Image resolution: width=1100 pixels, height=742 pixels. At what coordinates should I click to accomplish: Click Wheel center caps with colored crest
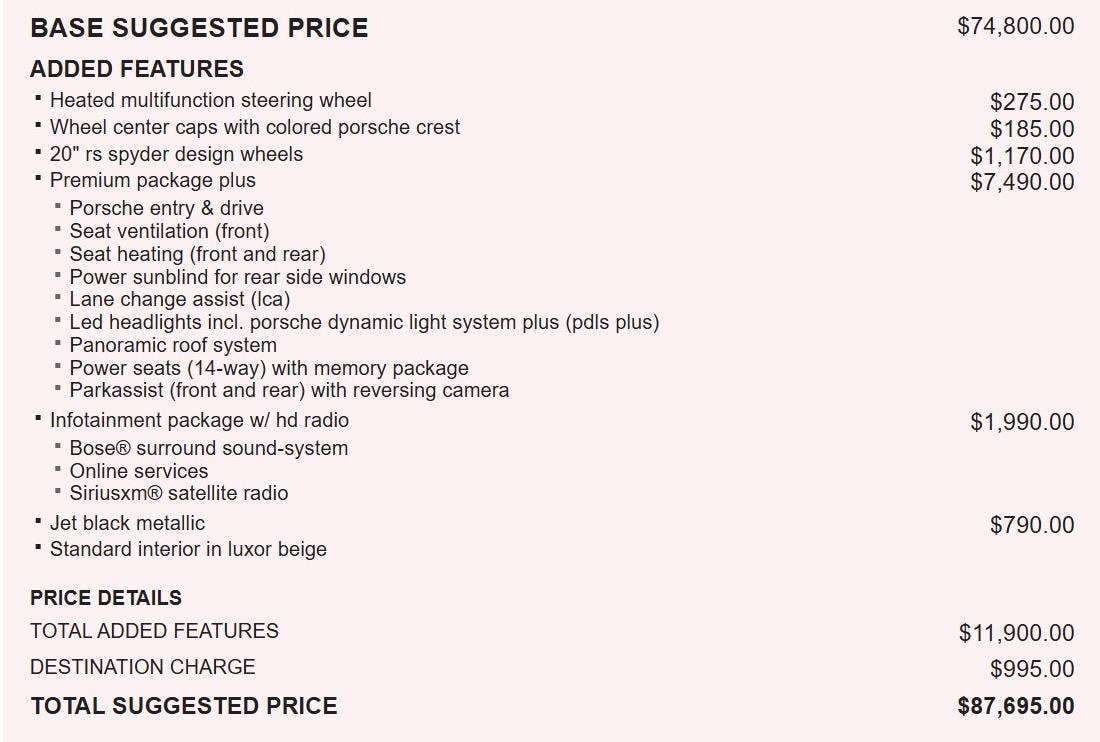(255, 128)
